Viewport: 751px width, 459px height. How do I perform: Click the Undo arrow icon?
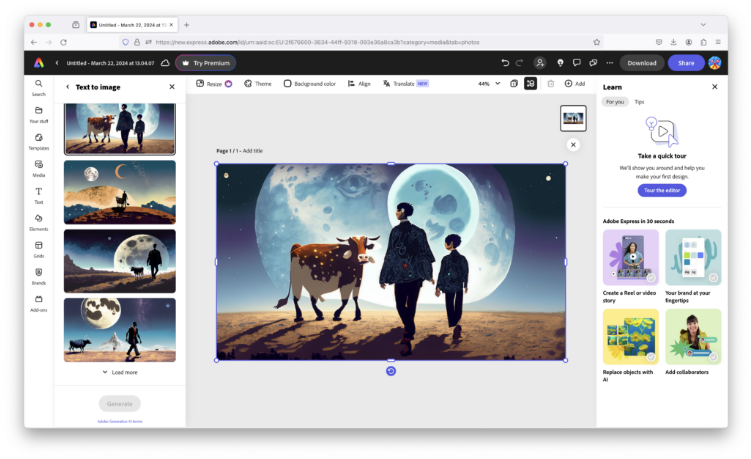[x=505, y=63]
